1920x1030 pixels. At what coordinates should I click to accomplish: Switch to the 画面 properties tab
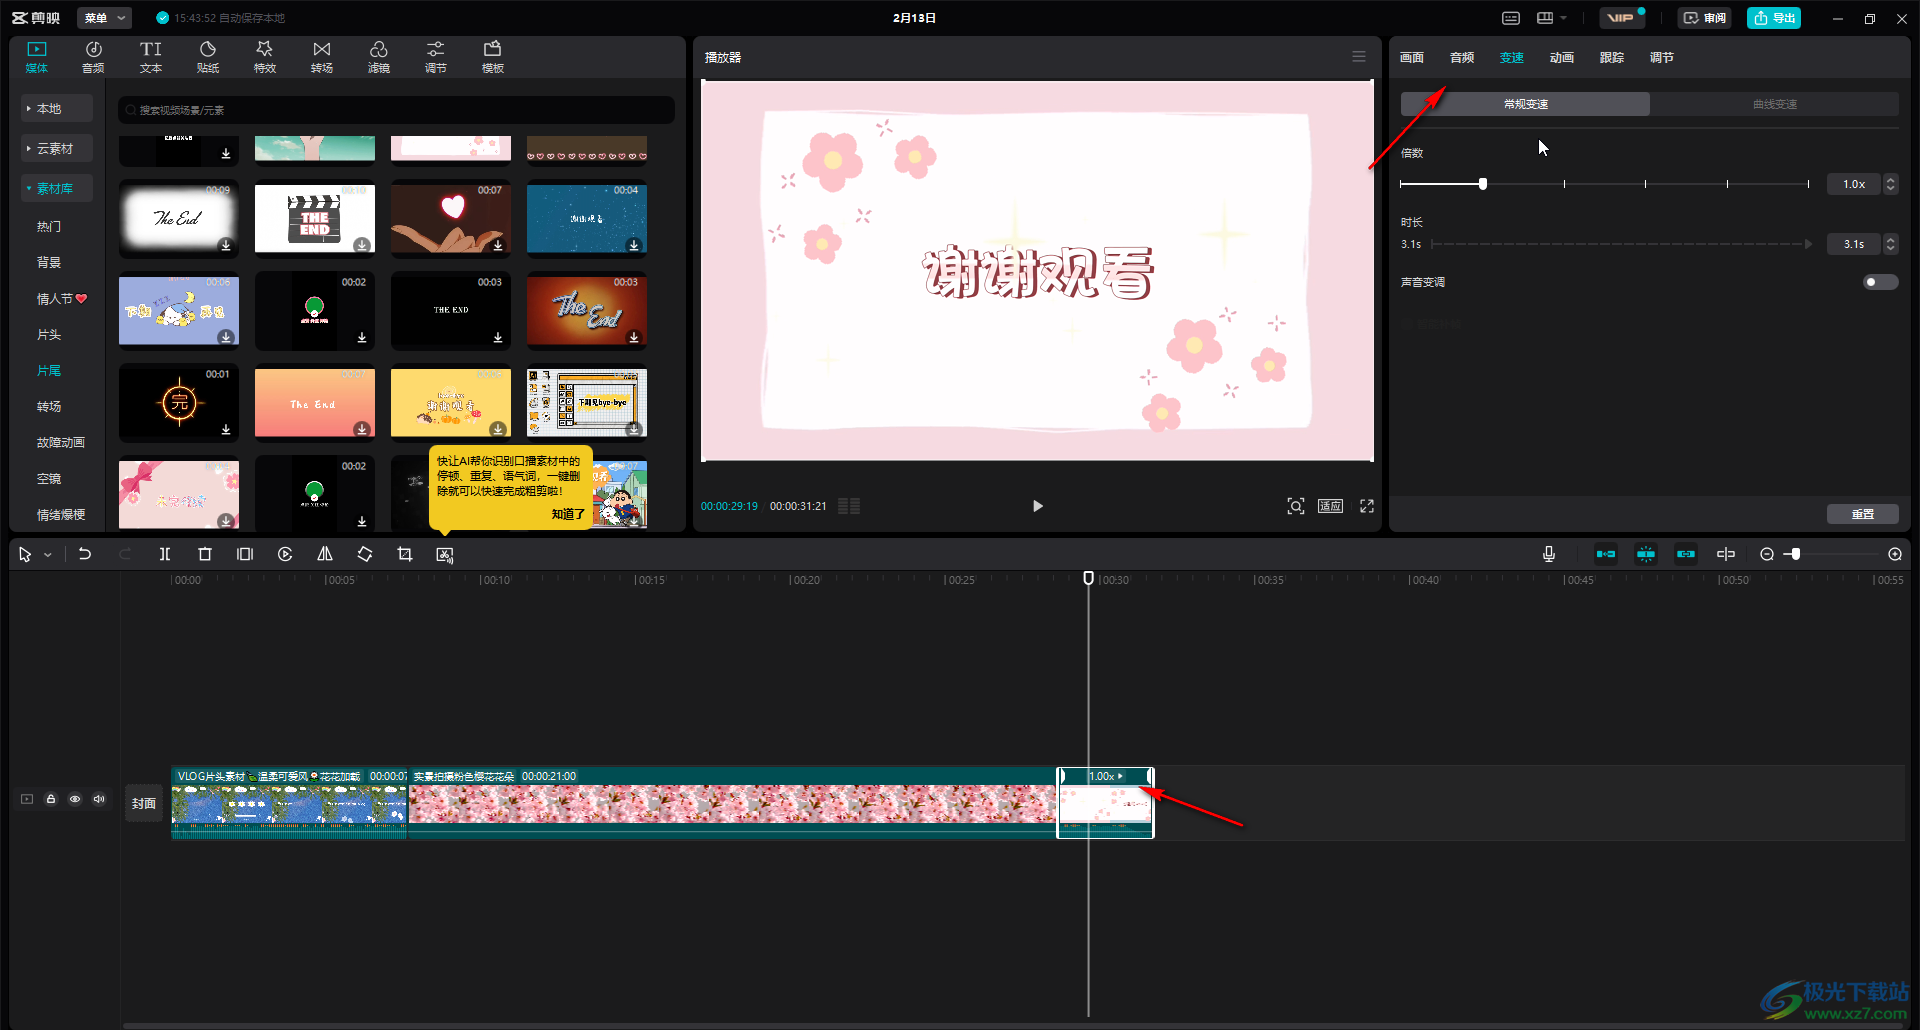point(1412,58)
